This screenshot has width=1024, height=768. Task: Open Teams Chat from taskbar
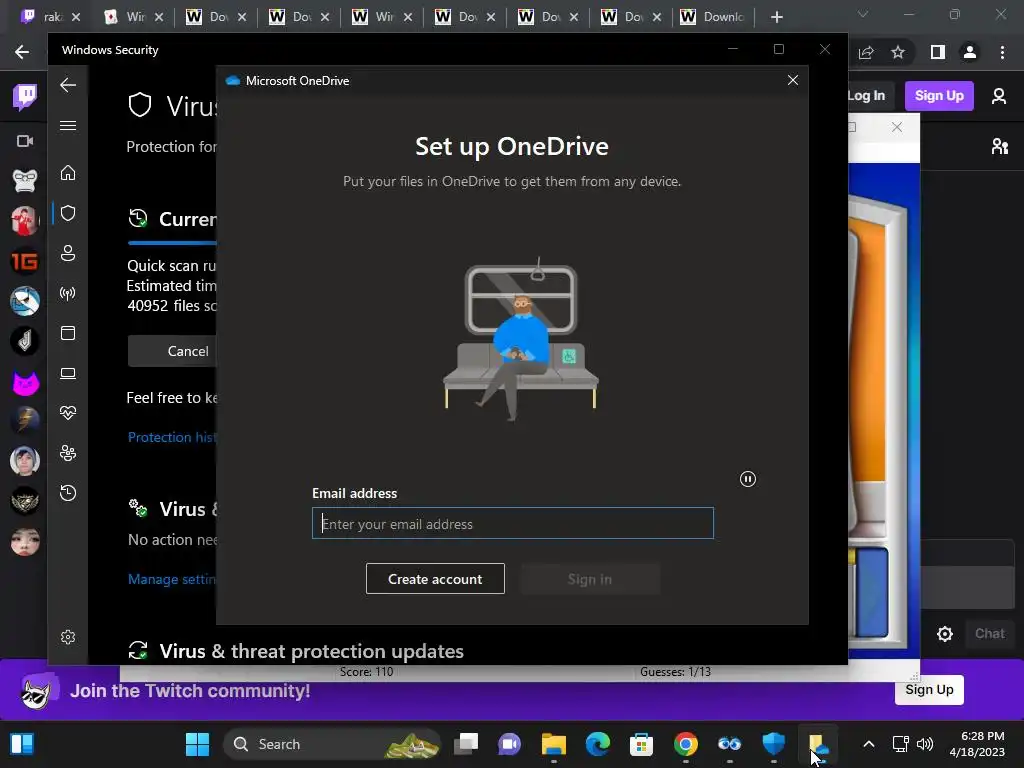click(509, 744)
